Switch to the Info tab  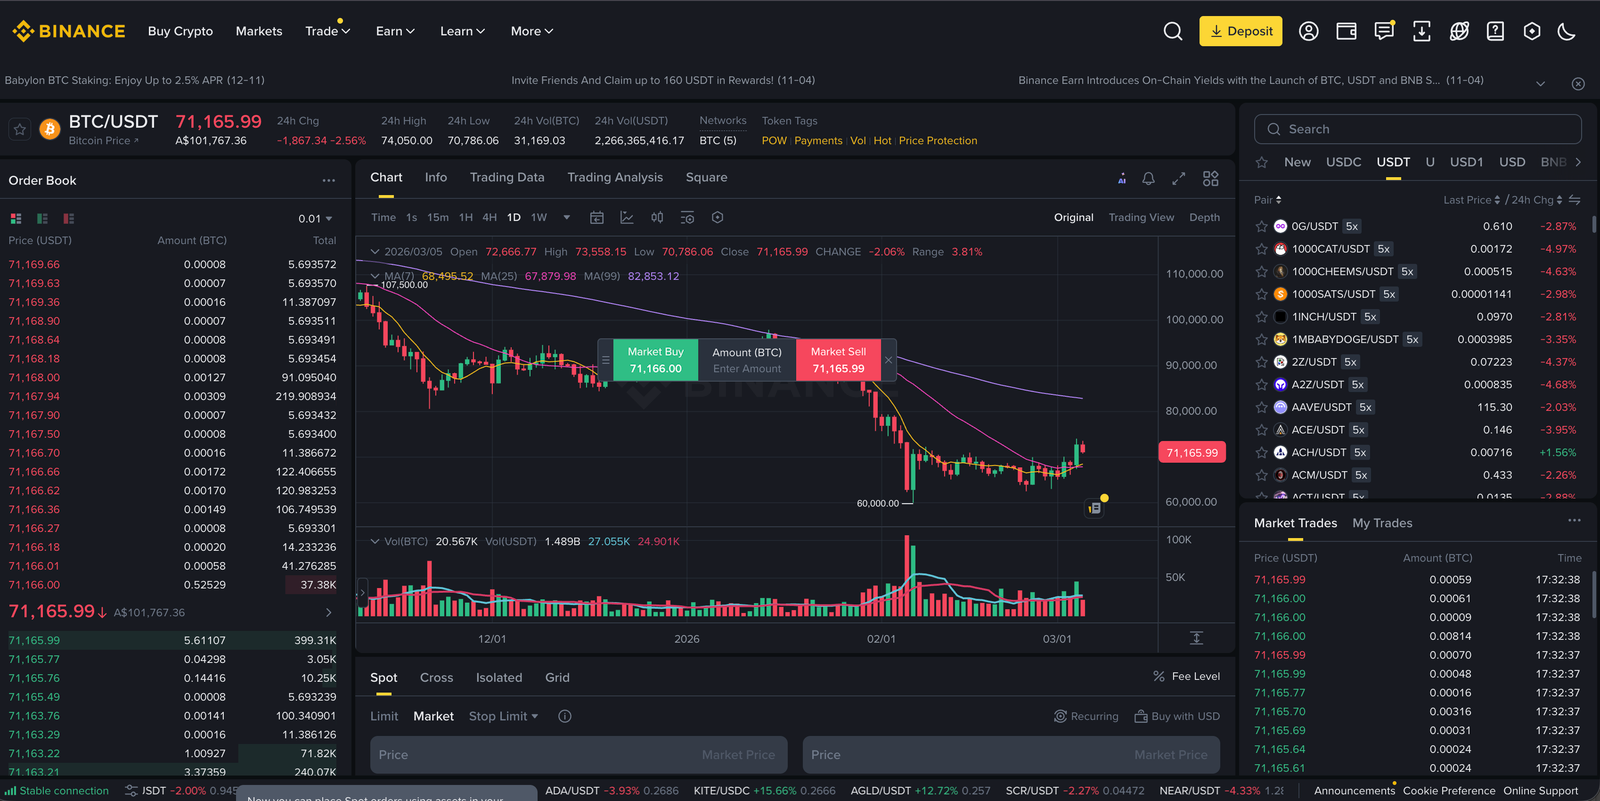pyautogui.click(x=436, y=177)
